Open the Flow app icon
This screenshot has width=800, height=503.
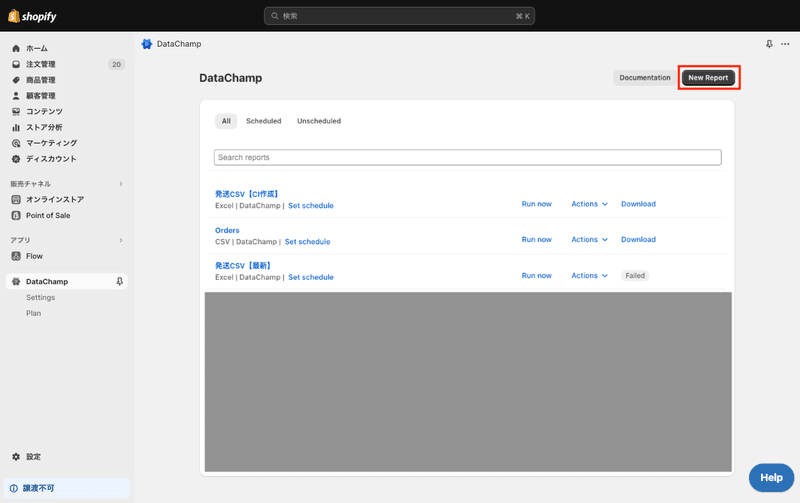[x=16, y=256]
